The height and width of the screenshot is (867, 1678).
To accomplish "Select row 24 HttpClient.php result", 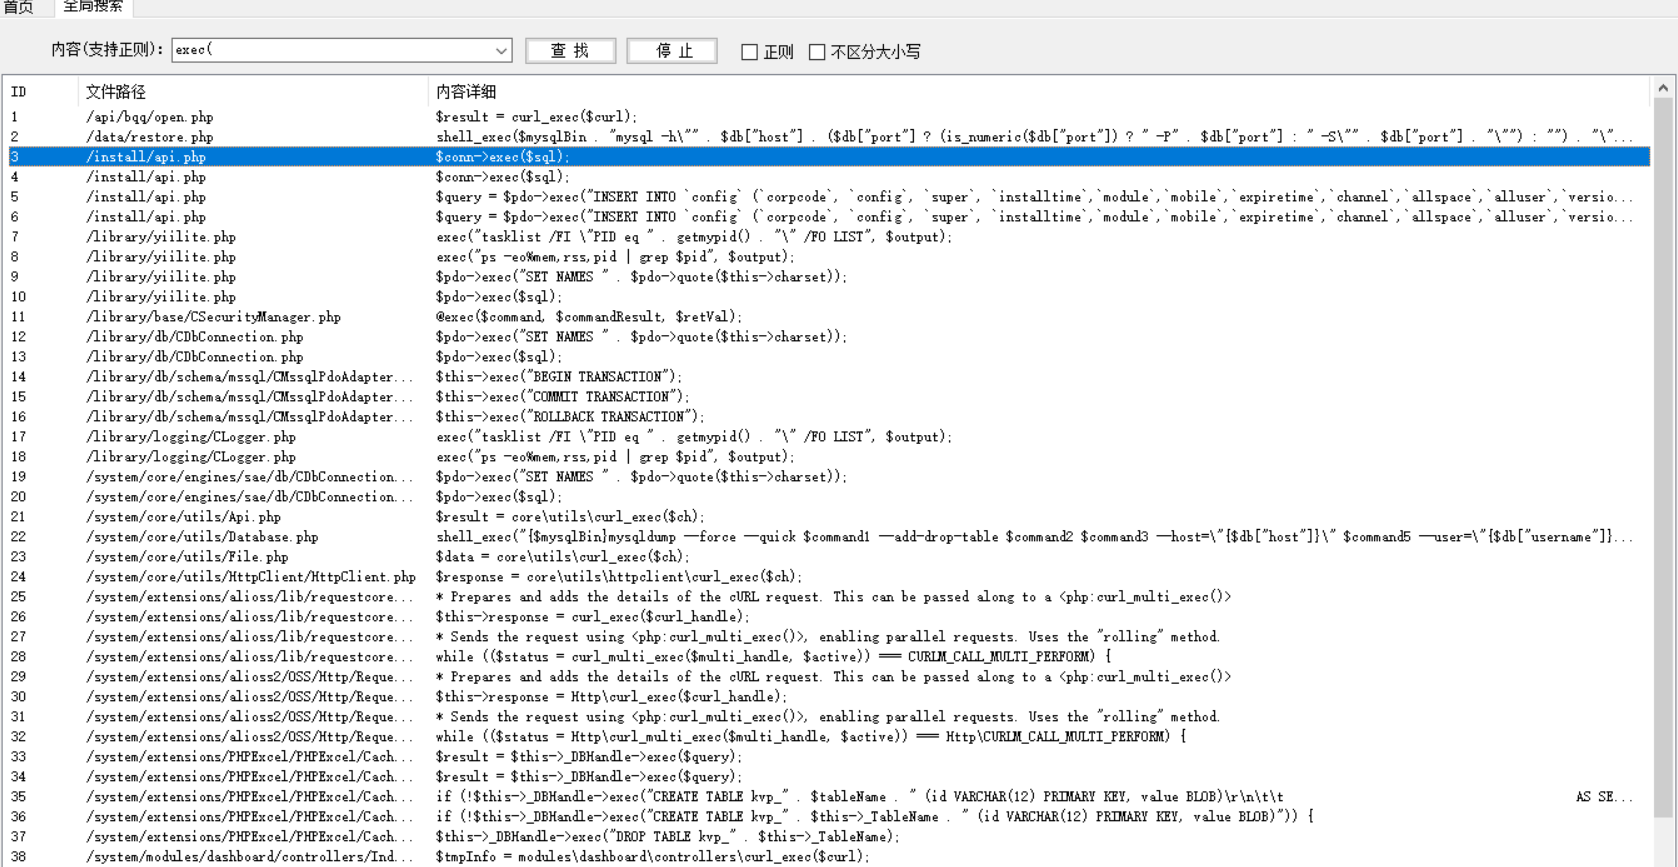I will click(x=829, y=577).
